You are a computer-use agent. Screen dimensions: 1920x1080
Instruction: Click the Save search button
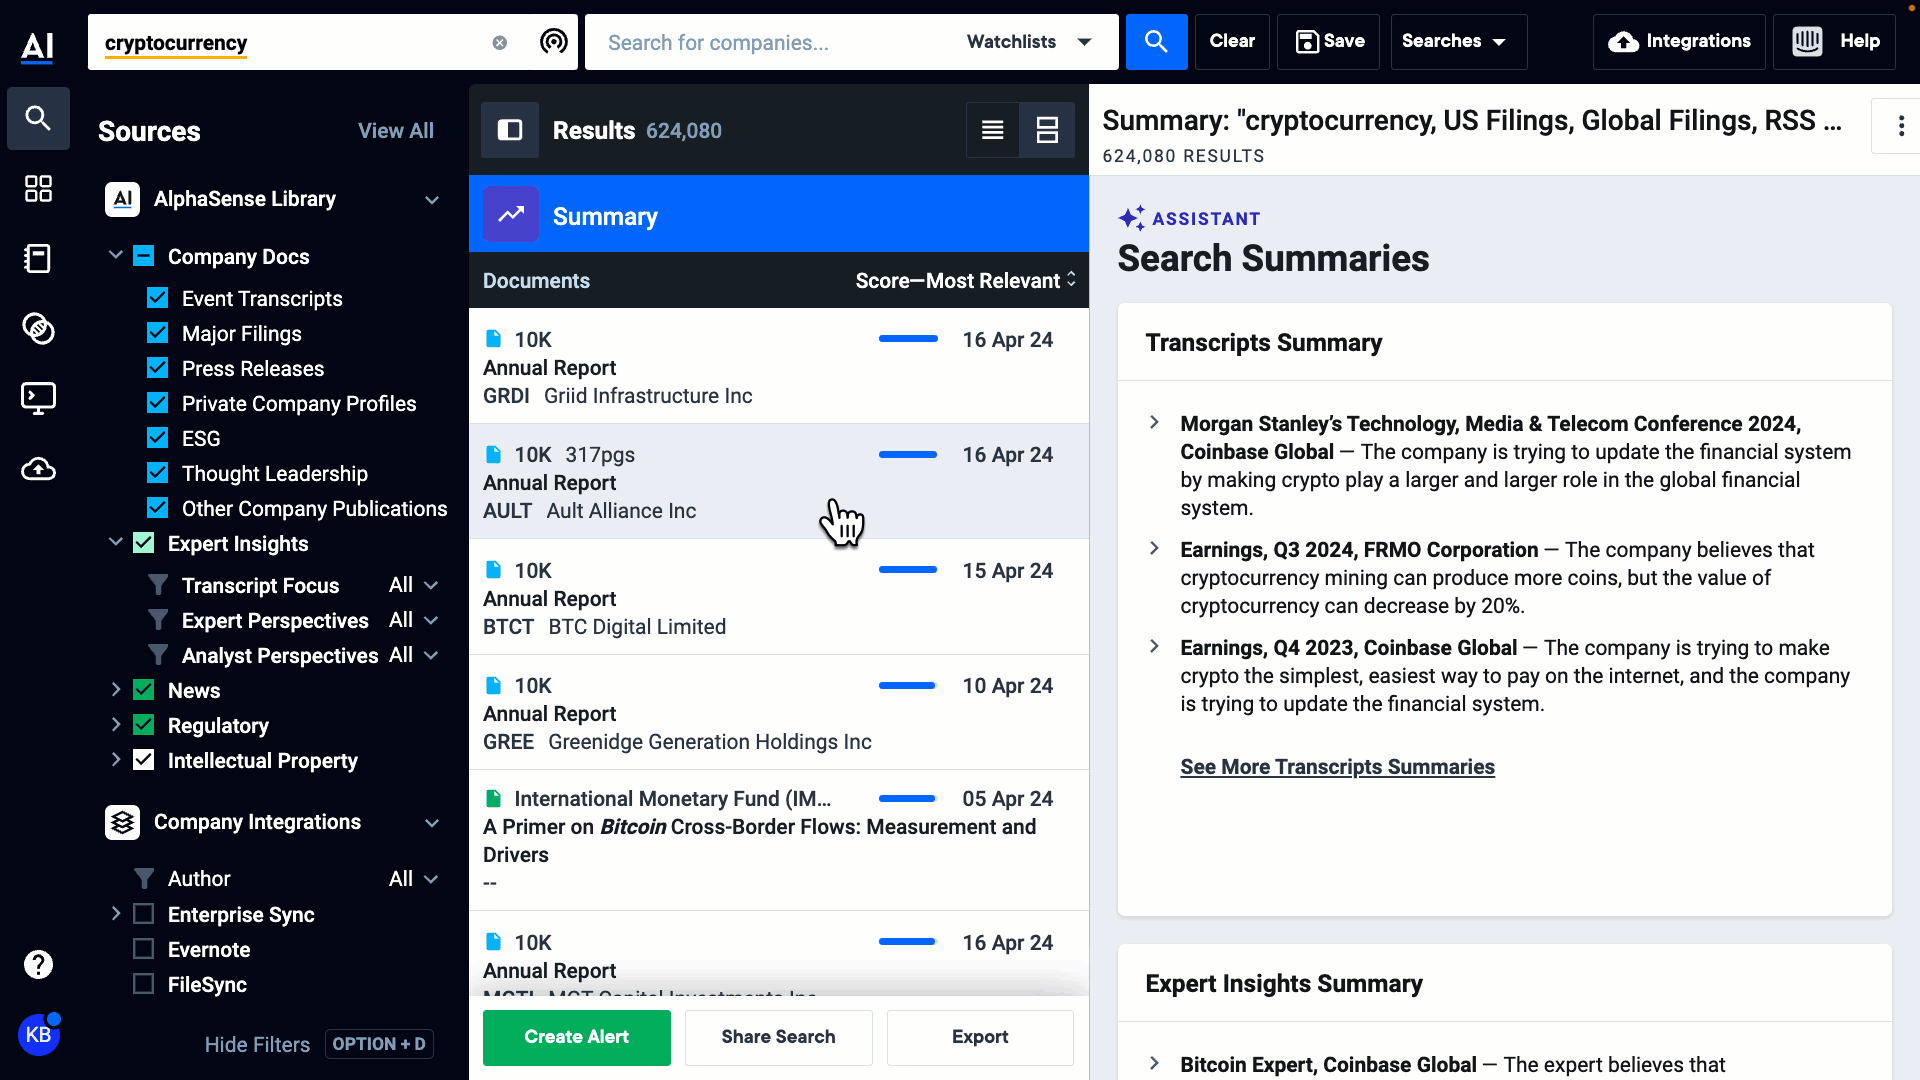tap(1329, 42)
